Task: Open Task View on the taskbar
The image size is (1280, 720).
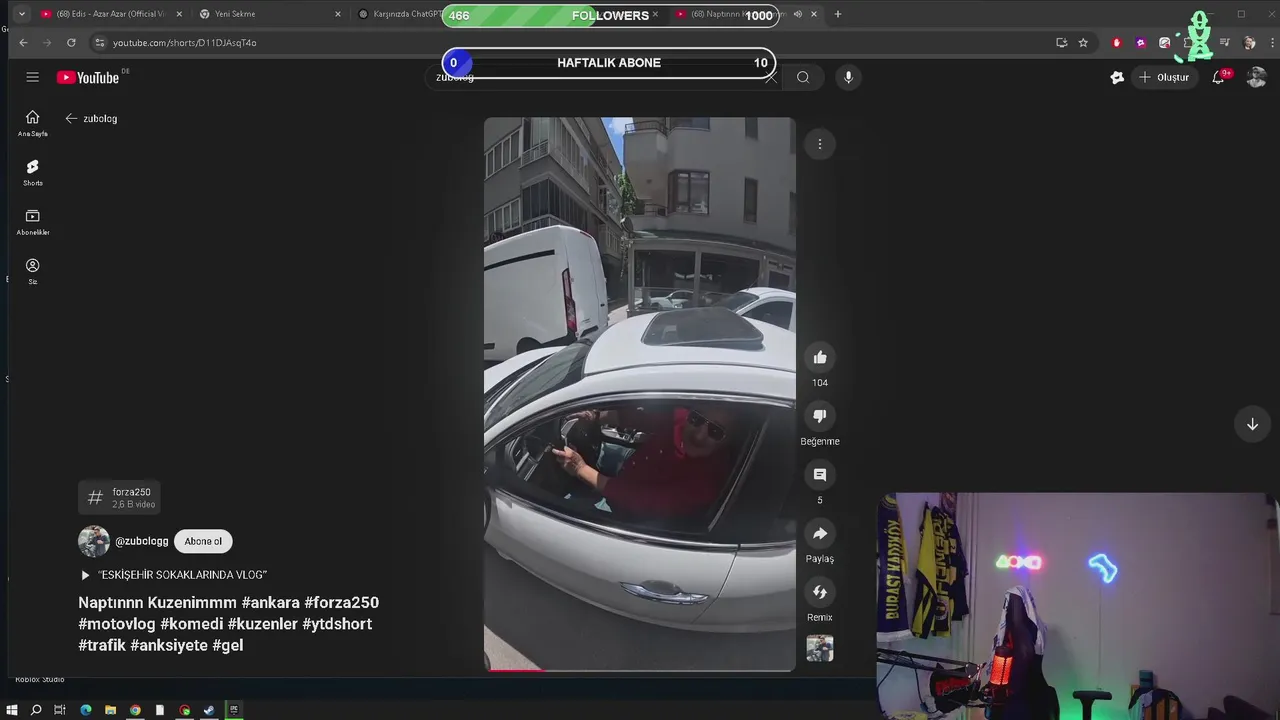Action: point(60,710)
